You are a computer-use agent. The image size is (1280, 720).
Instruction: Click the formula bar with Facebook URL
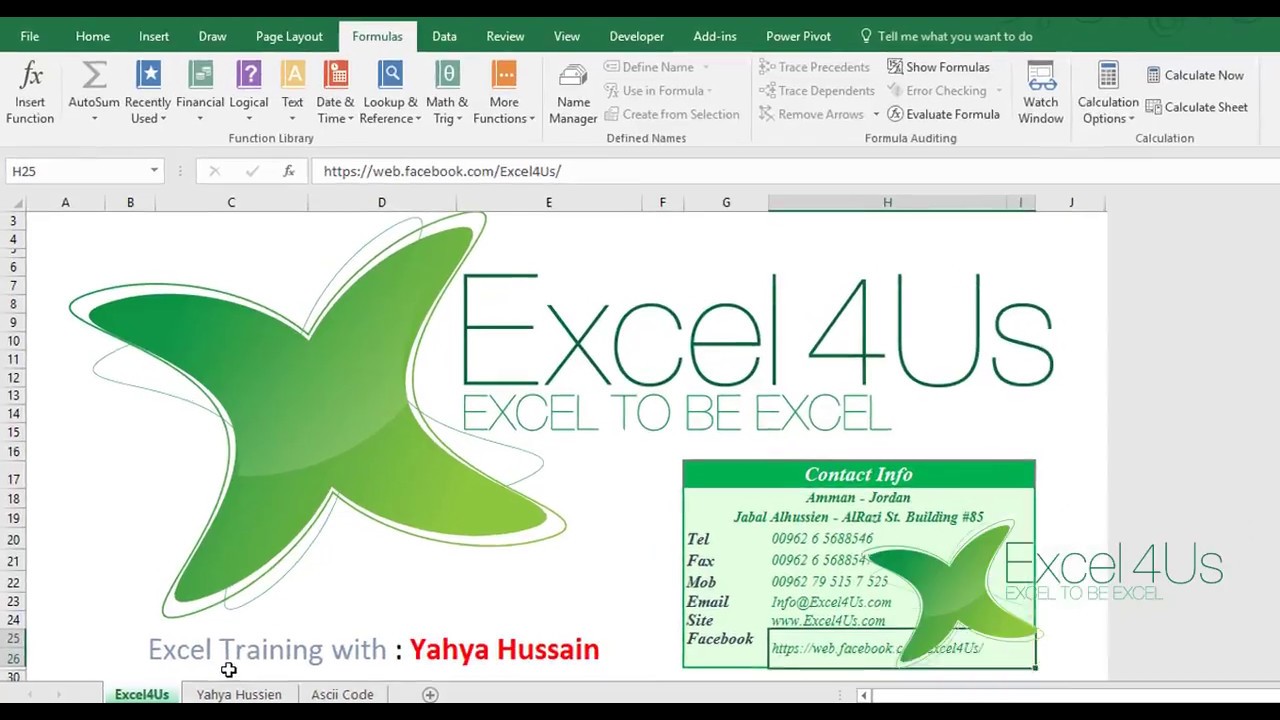pos(795,171)
